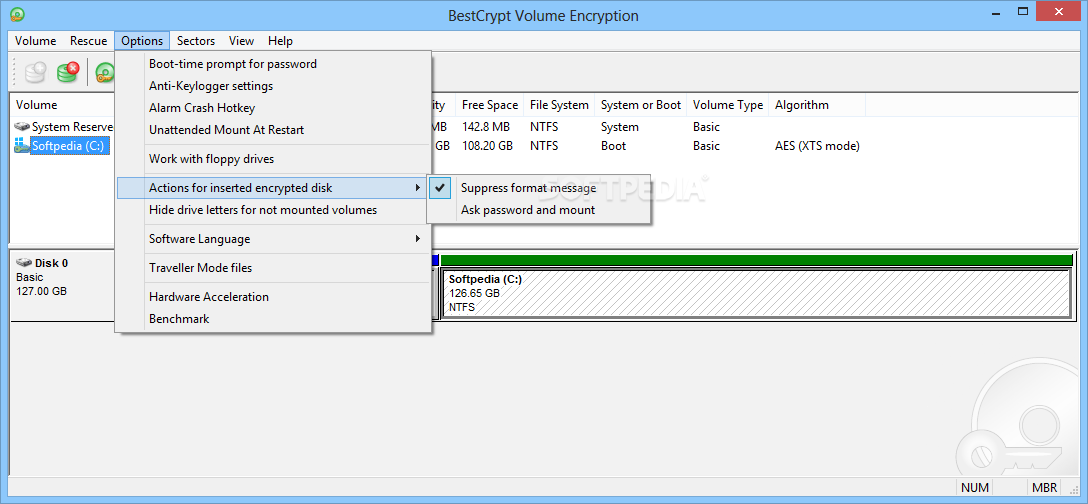This screenshot has width=1088, height=504.
Task: Click the Disk 0 hard drive icon
Action: click(x=24, y=263)
